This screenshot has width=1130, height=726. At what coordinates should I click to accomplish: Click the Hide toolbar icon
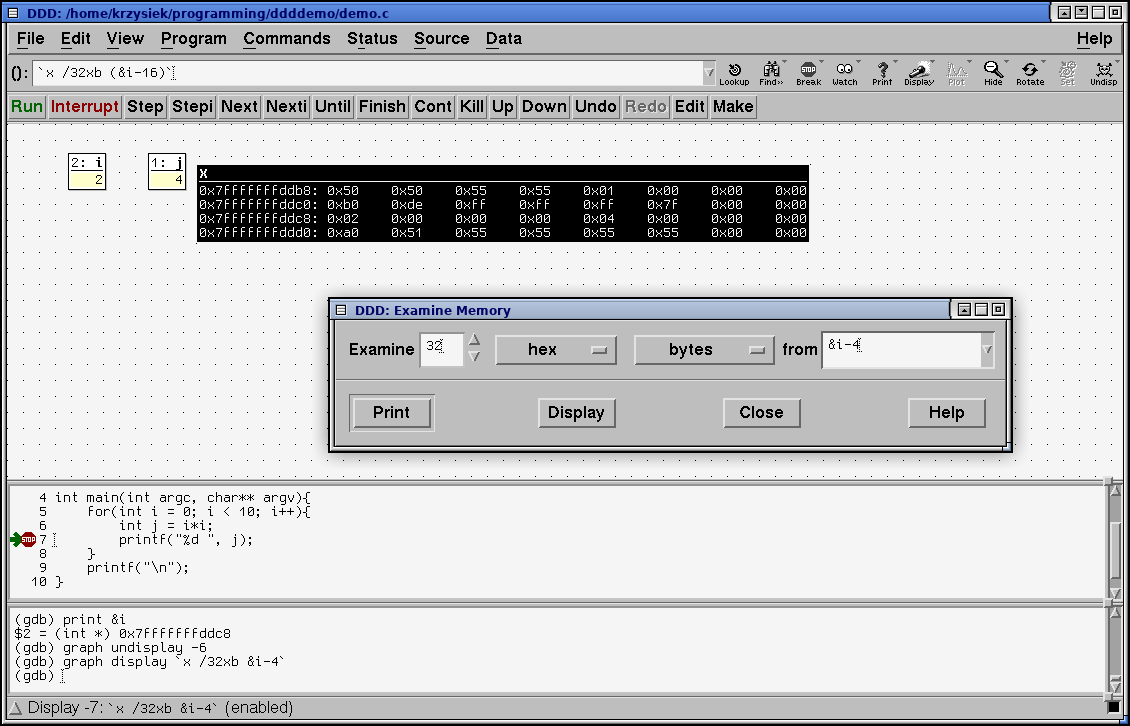(x=993, y=73)
